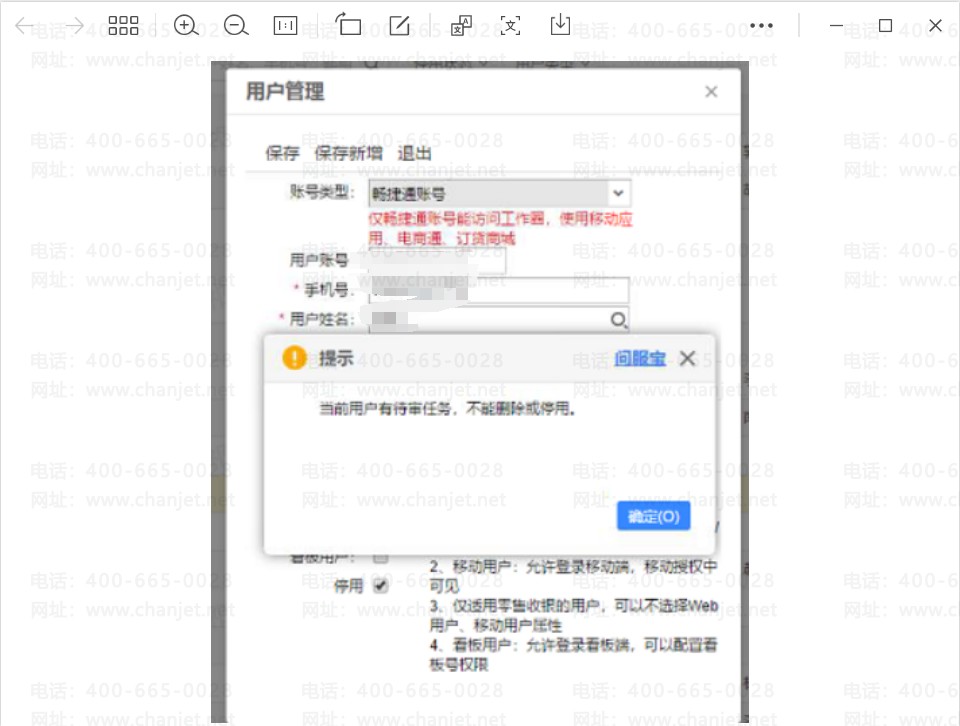Click the 用户账号 input field
Viewport: 960px width, 726px height.
click(437, 261)
